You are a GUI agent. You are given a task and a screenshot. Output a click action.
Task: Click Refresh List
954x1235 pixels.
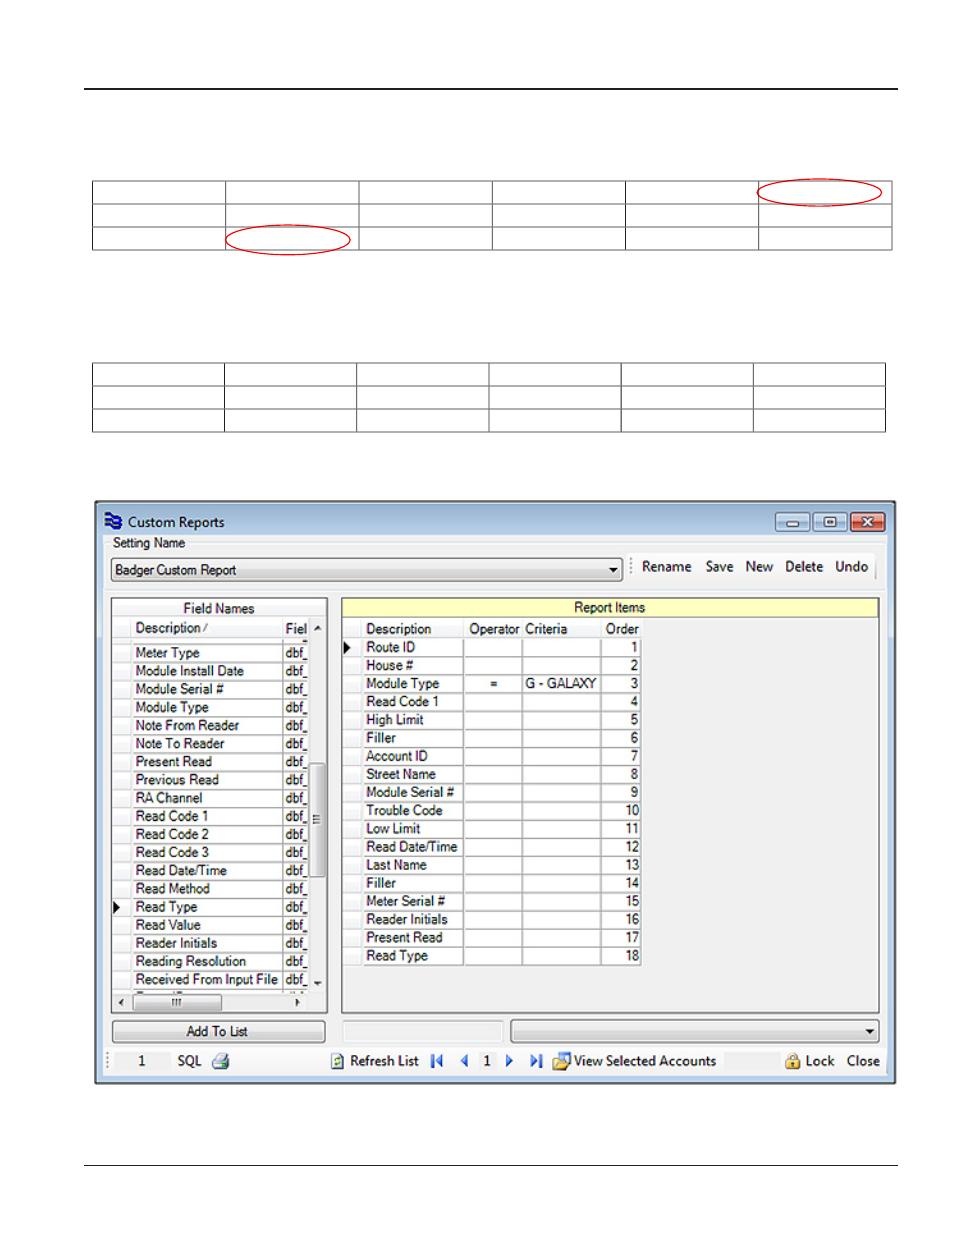pos(384,1061)
